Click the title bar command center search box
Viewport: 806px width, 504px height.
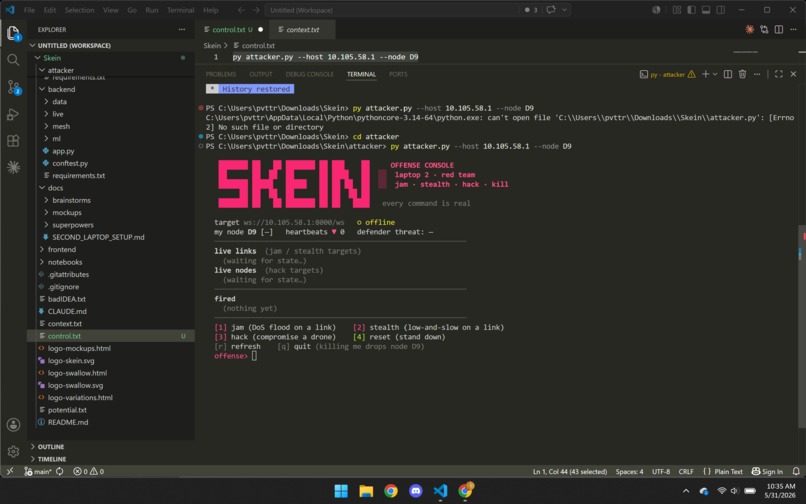tap(392, 10)
